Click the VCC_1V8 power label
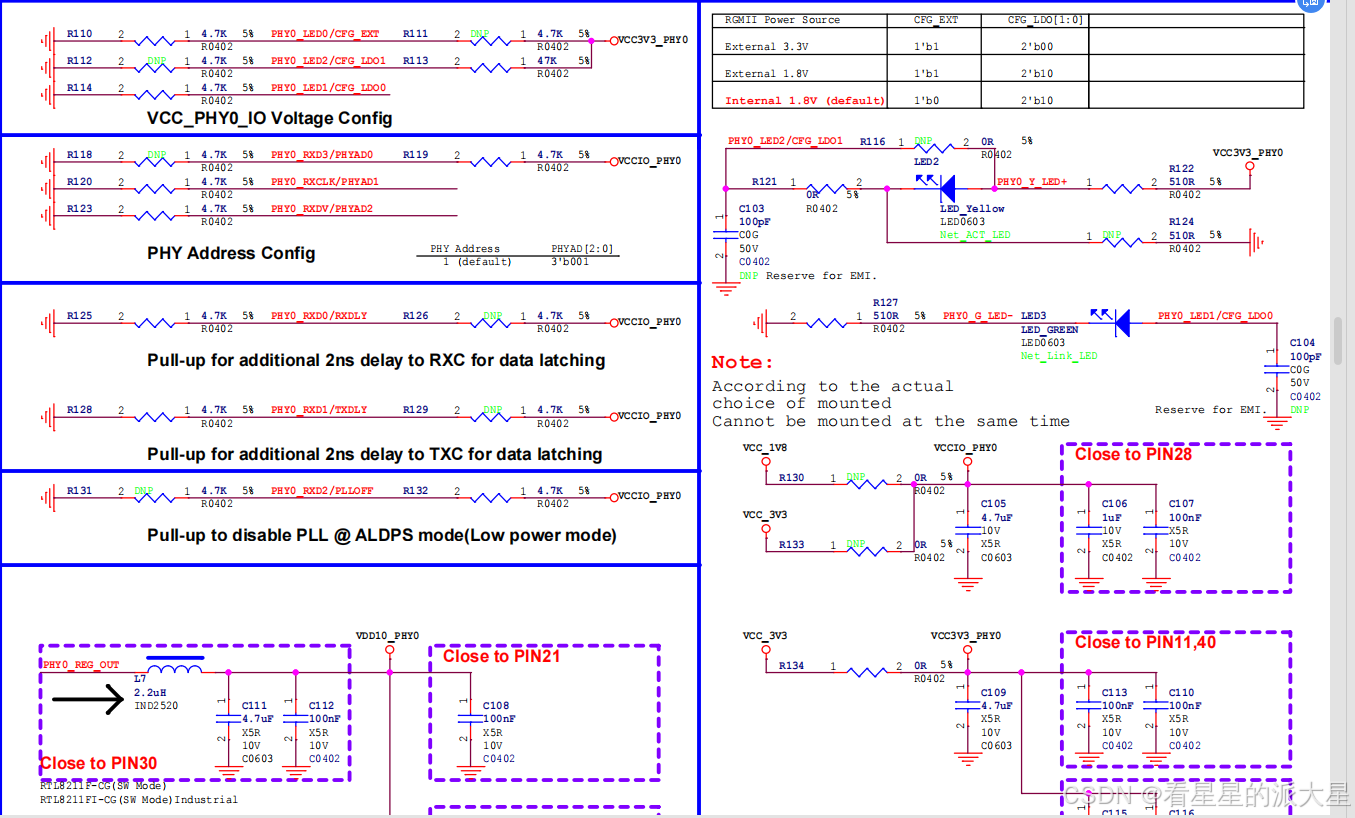This screenshot has height=818, width=1355. coord(765,448)
